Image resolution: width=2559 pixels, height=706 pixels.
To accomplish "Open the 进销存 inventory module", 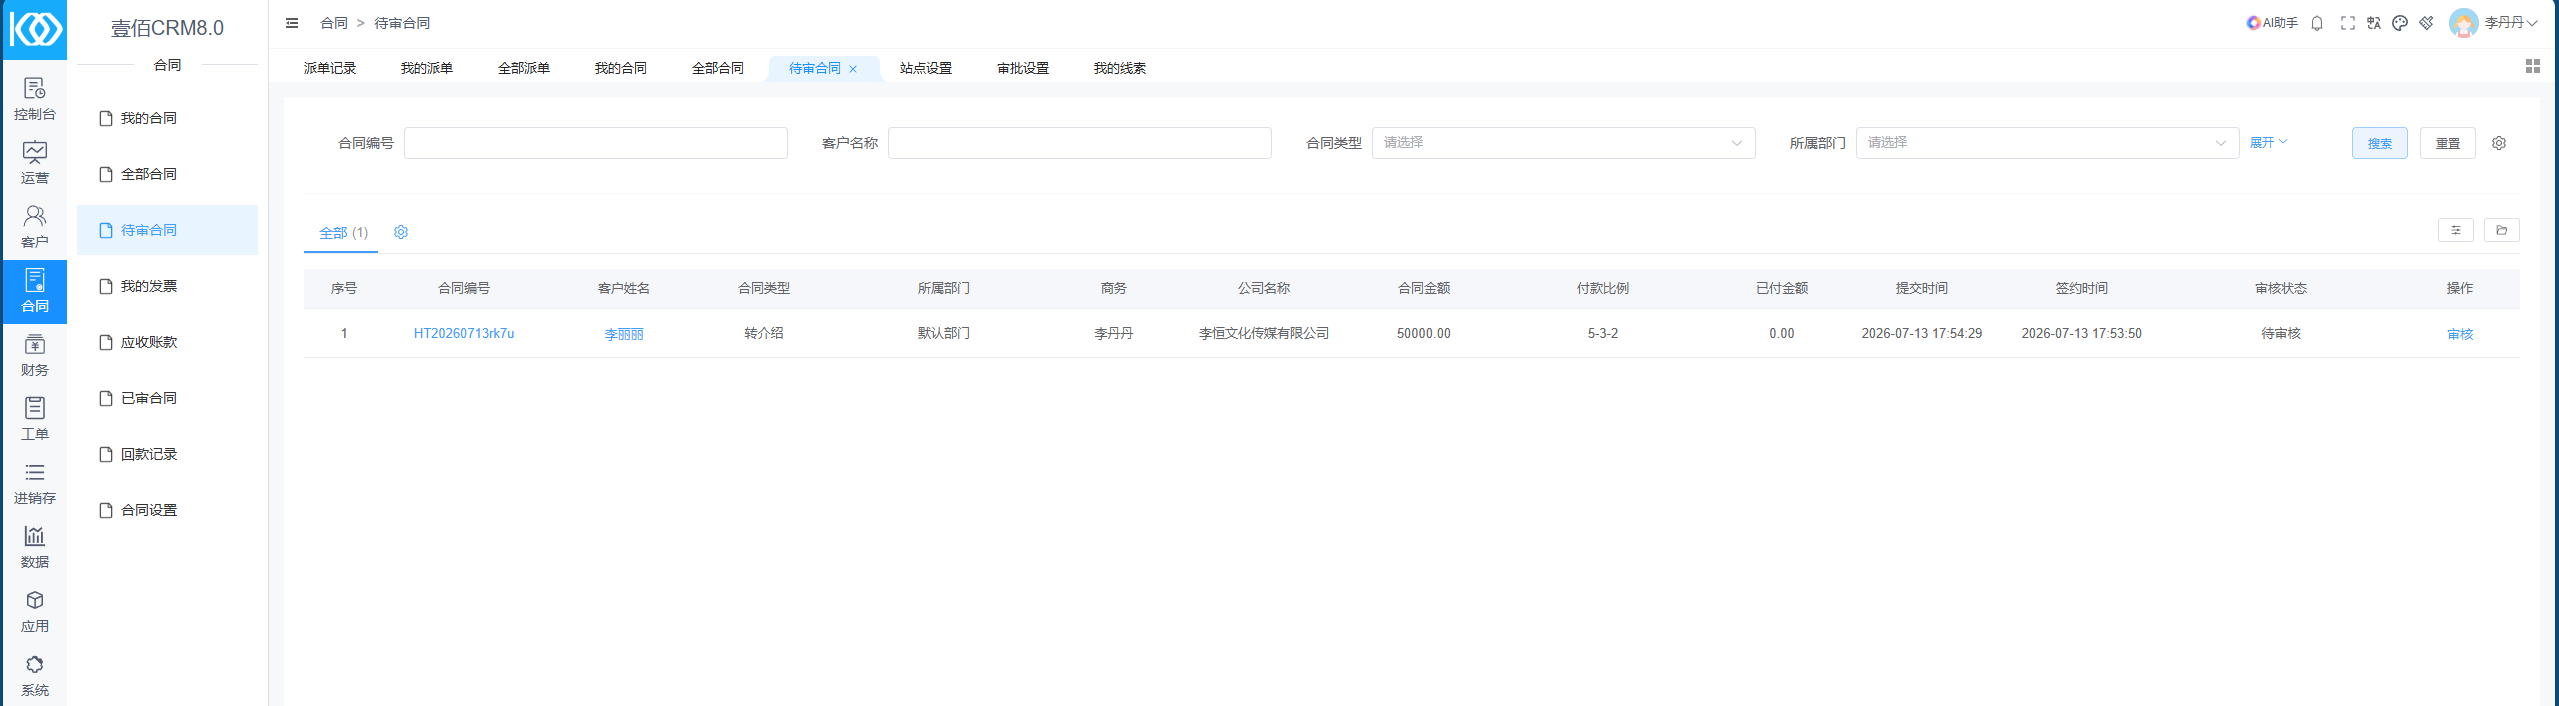I will tap(34, 484).
